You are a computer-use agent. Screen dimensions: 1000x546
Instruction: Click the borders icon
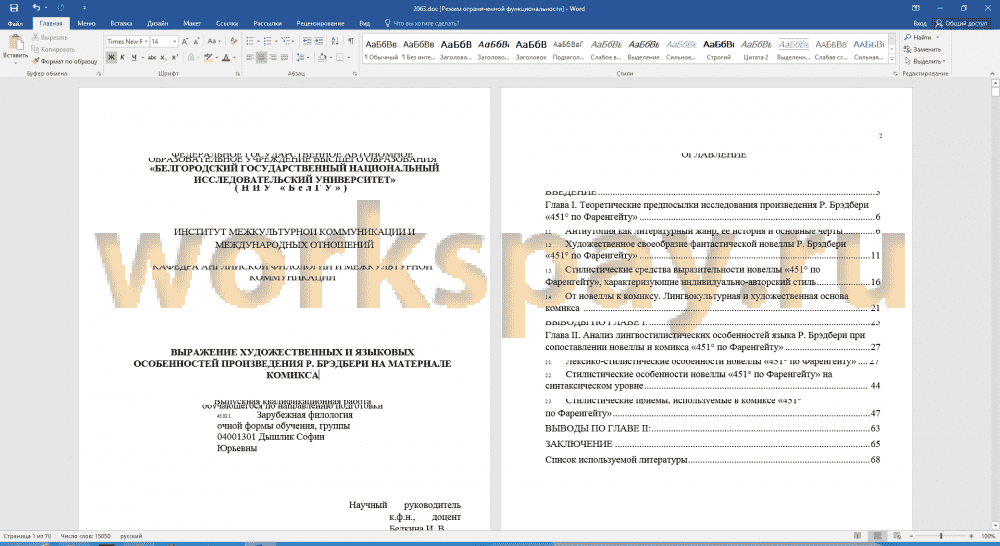pos(339,57)
